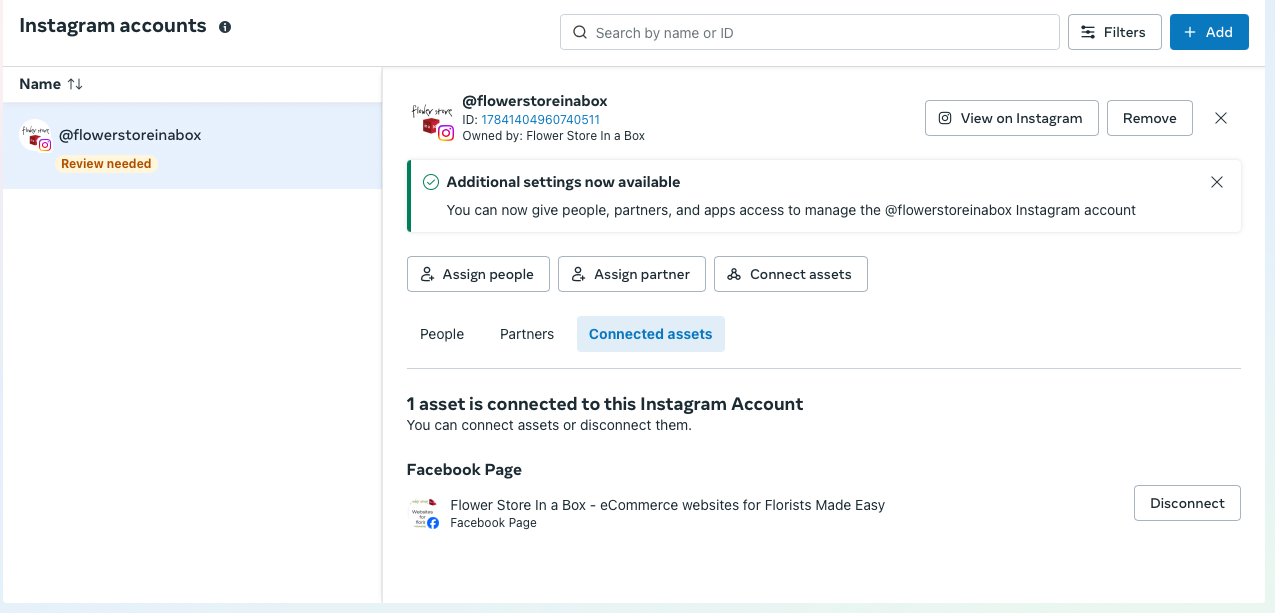Click the search magnifier icon
The image size is (1275, 613).
click(x=579, y=33)
